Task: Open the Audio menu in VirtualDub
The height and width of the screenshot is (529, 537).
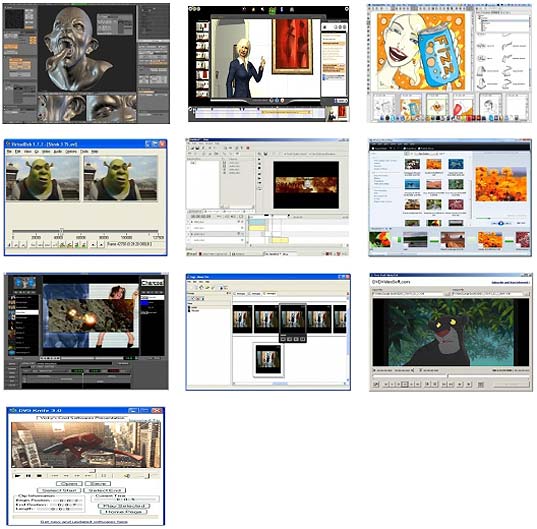Action: click(x=58, y=151)
